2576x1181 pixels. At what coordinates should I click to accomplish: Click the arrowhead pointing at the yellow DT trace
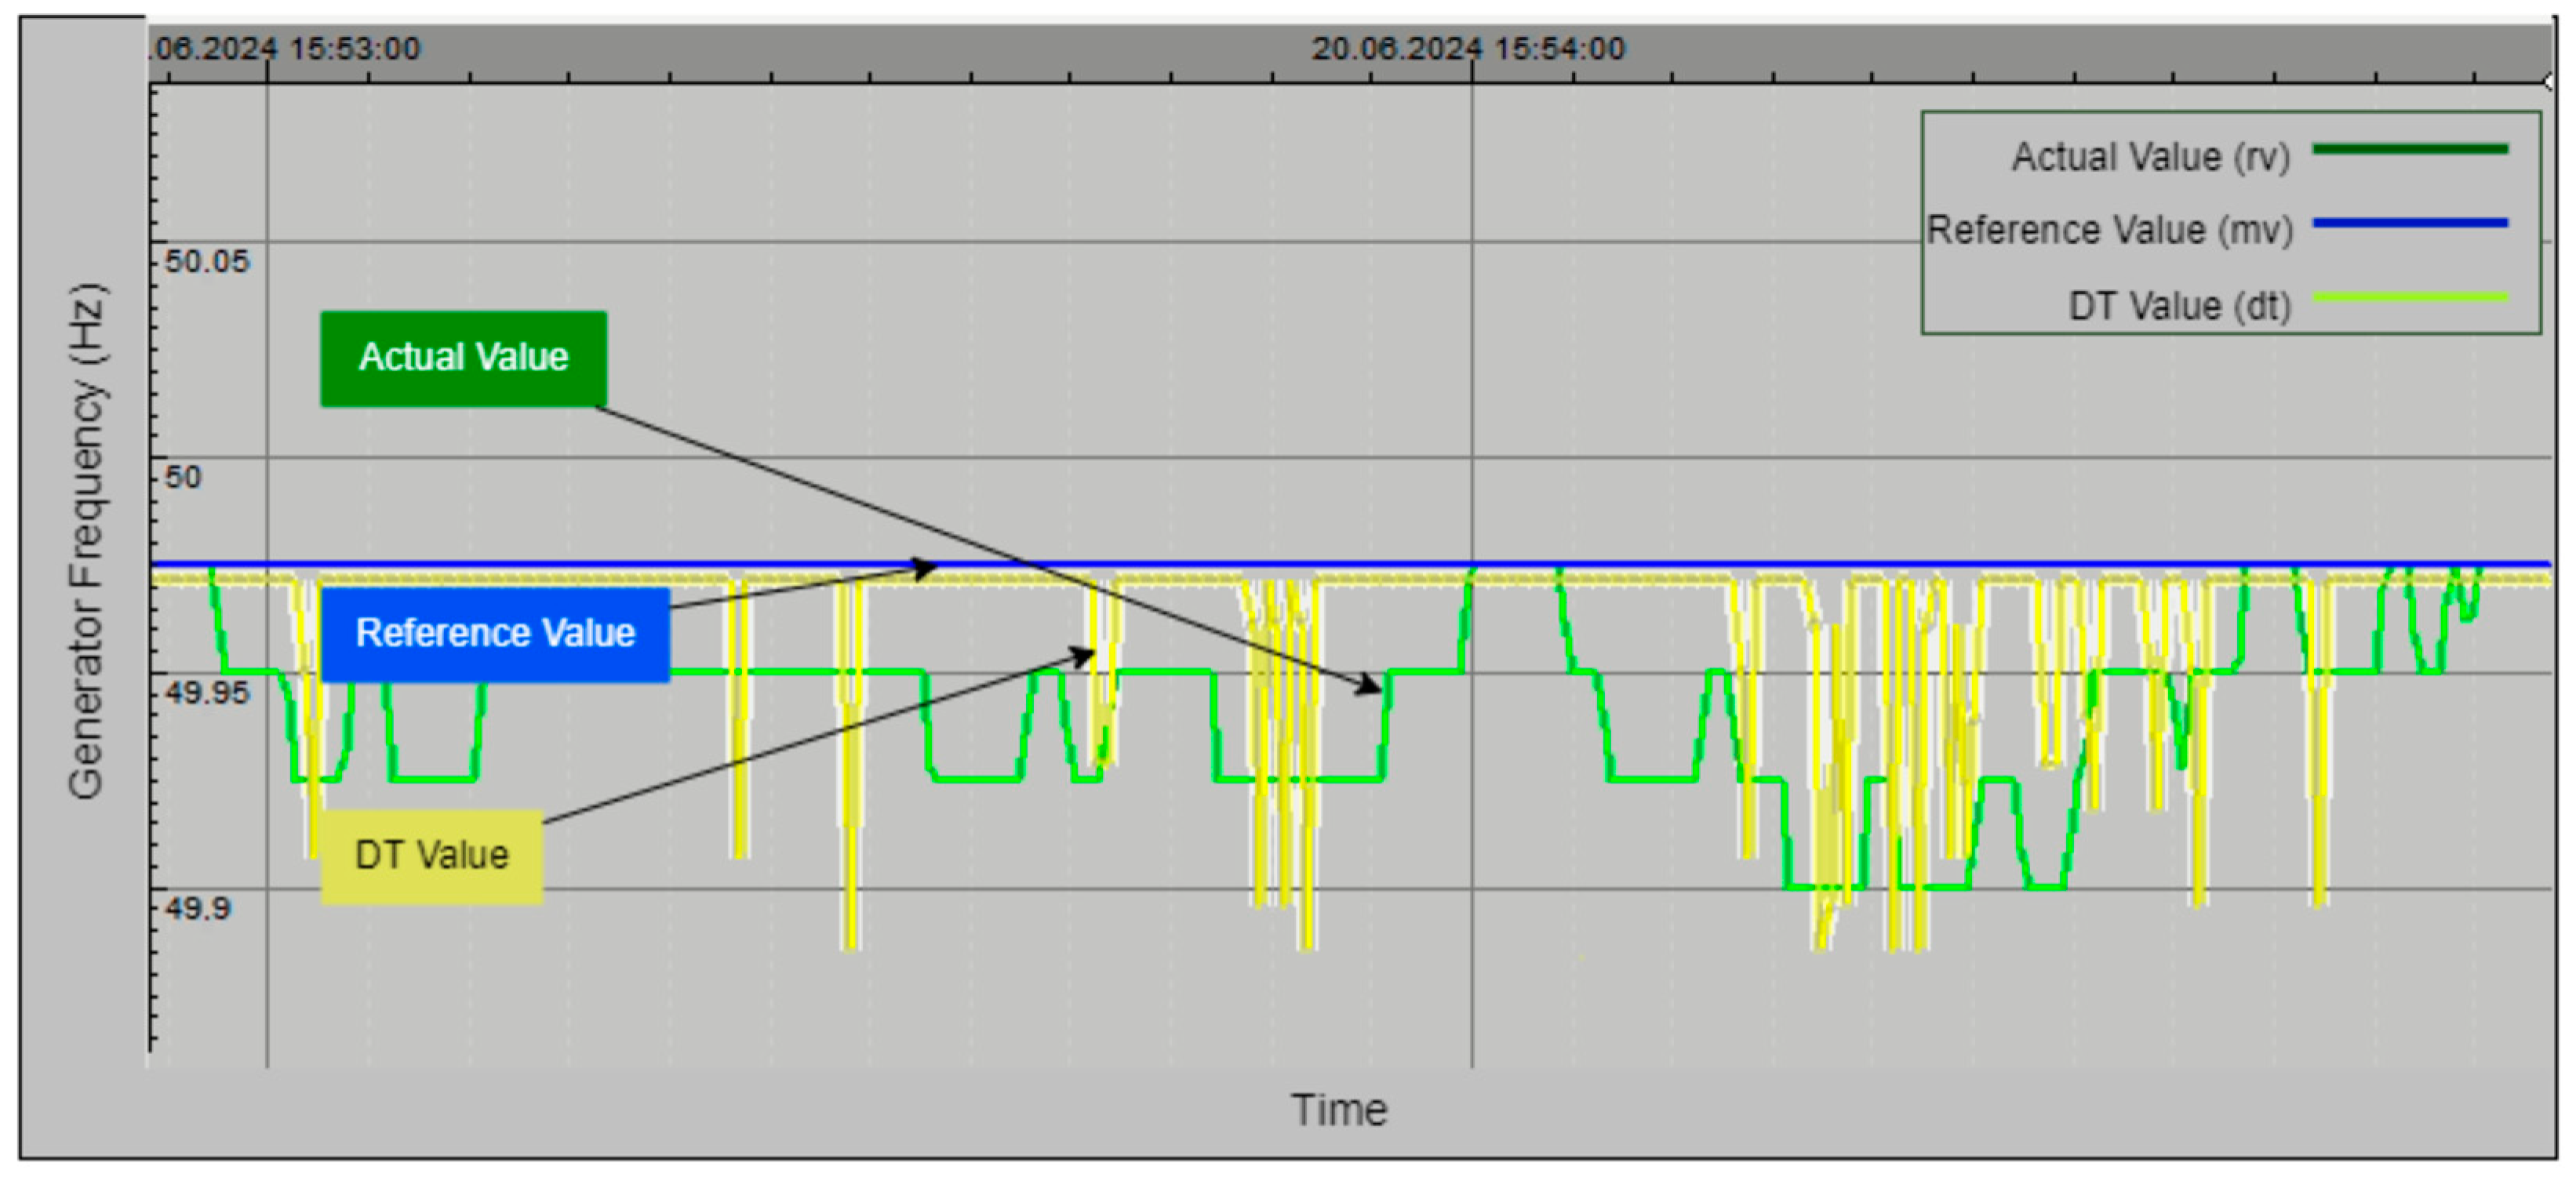click(x=1083, y=656)
